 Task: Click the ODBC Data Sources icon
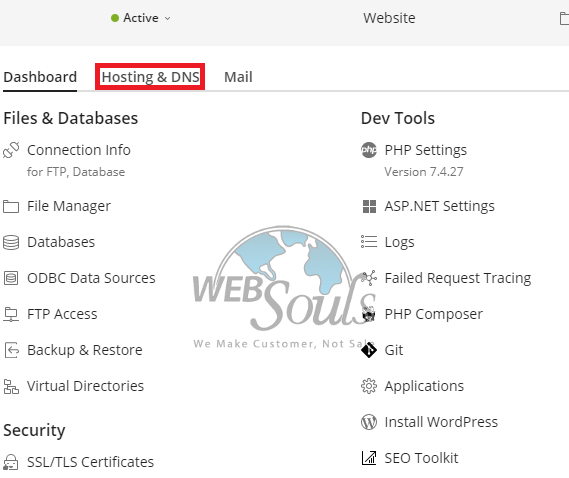(11, 278)
